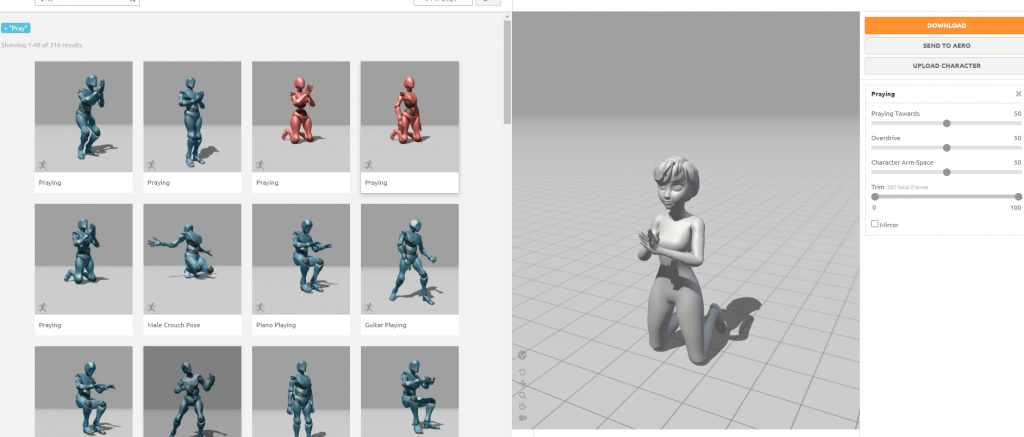Select the Male Crouch Pose animation thumbnail
1024x437 pixels.
click(192, 259)
